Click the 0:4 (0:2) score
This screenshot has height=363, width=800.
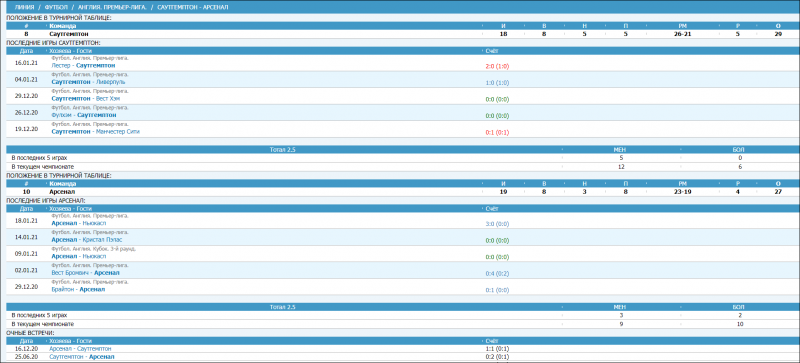pyautogui.click(x=497, y=274)
